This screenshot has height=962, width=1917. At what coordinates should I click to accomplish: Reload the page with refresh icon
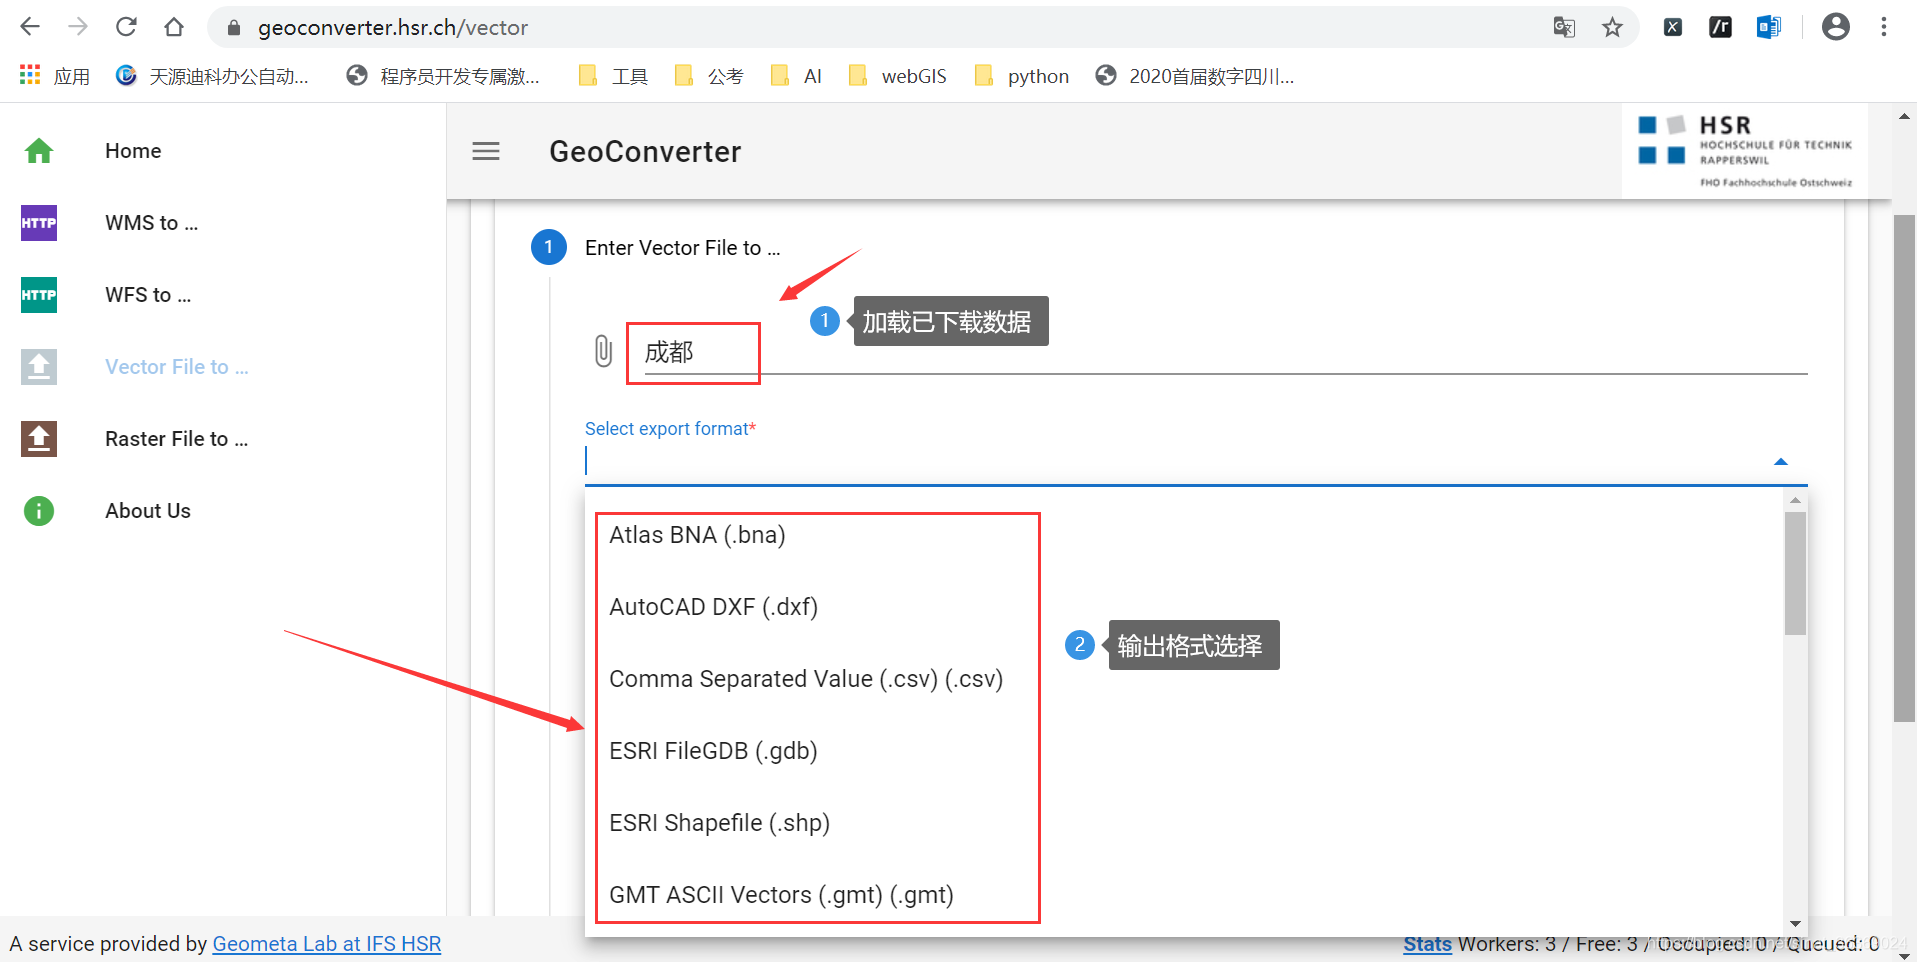126,27
